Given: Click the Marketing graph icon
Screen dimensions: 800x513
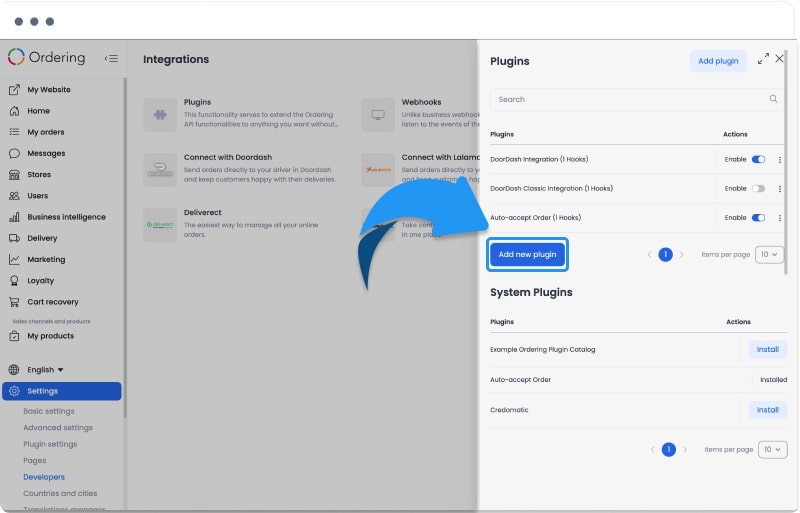Looking at the screenshot, I should pyautogui.click(x=14, y=259).
